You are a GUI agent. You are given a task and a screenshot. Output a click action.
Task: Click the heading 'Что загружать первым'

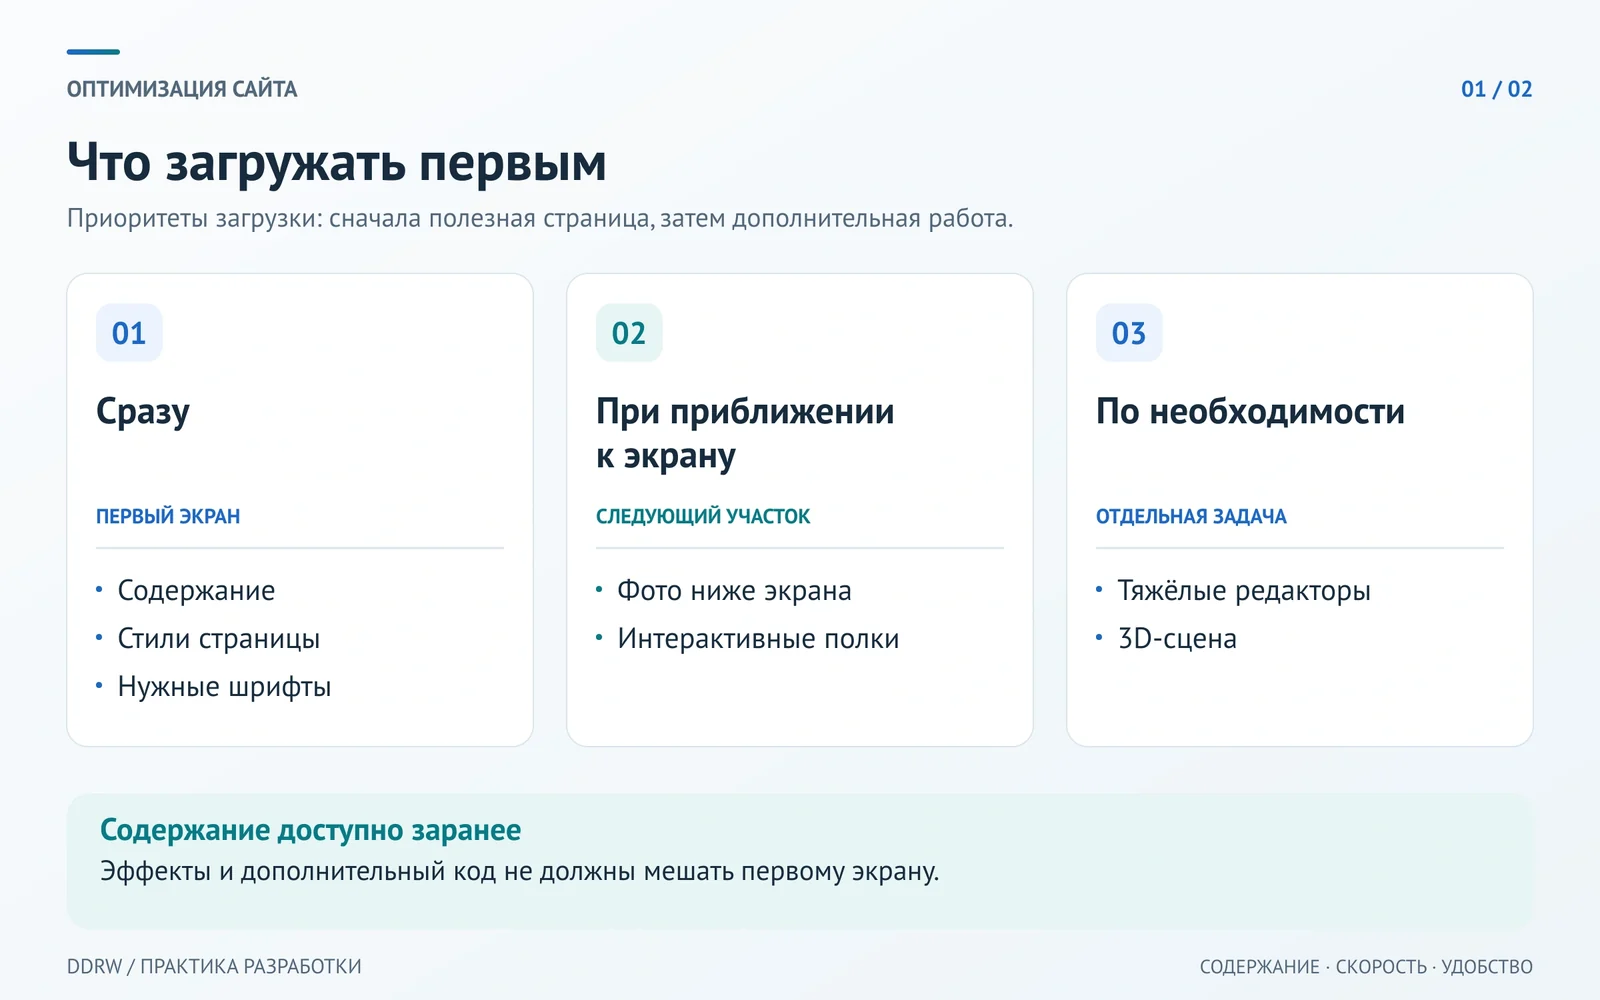point(337,163)
